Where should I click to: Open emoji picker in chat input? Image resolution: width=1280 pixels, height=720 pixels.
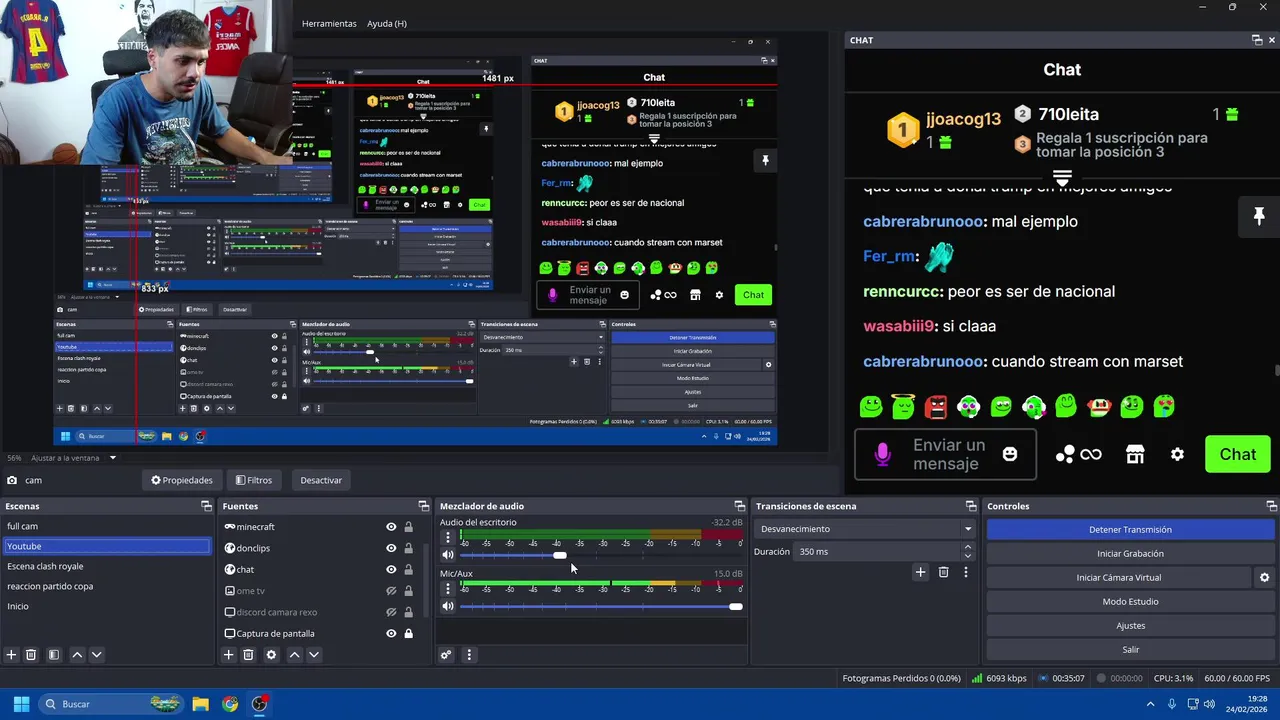(1010, 454)
